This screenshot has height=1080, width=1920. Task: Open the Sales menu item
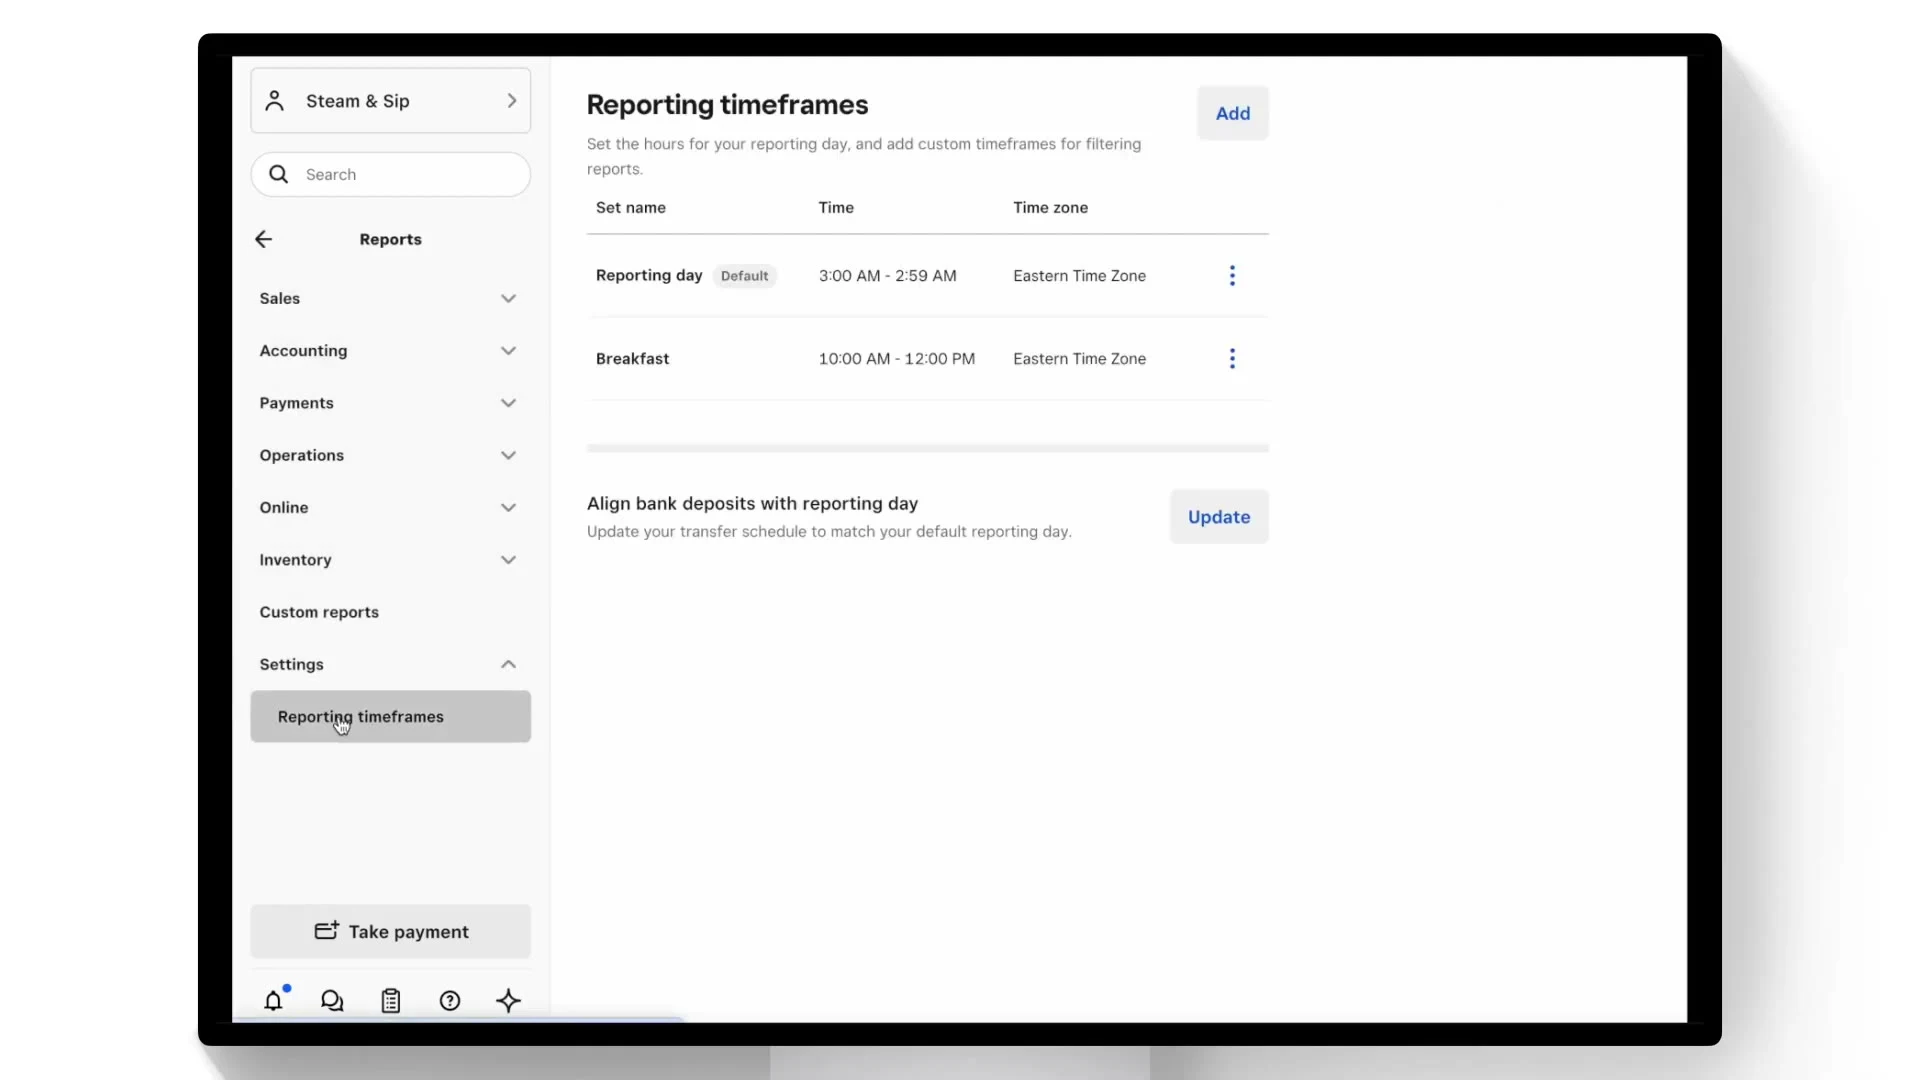click(390, 299)
